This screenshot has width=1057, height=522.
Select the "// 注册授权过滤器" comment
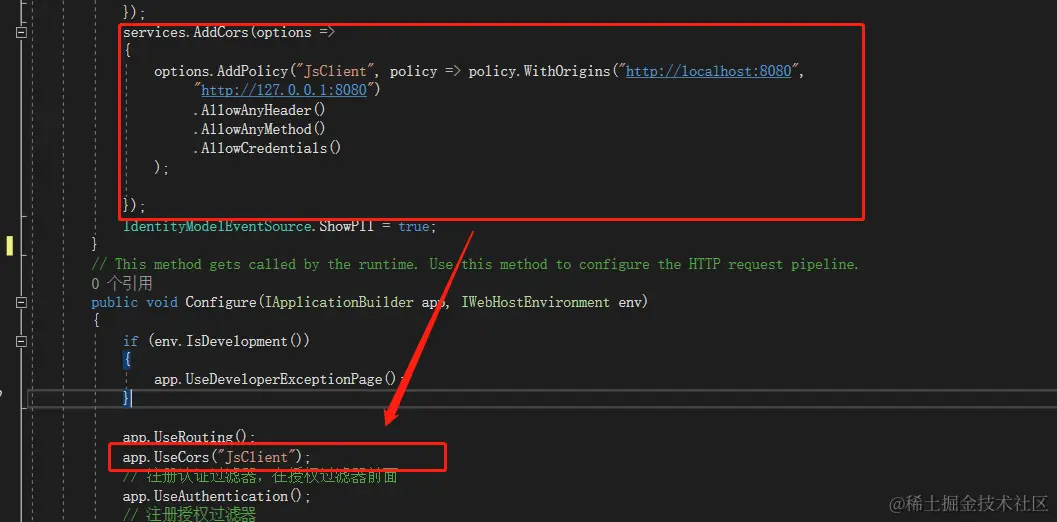[191, 515]
